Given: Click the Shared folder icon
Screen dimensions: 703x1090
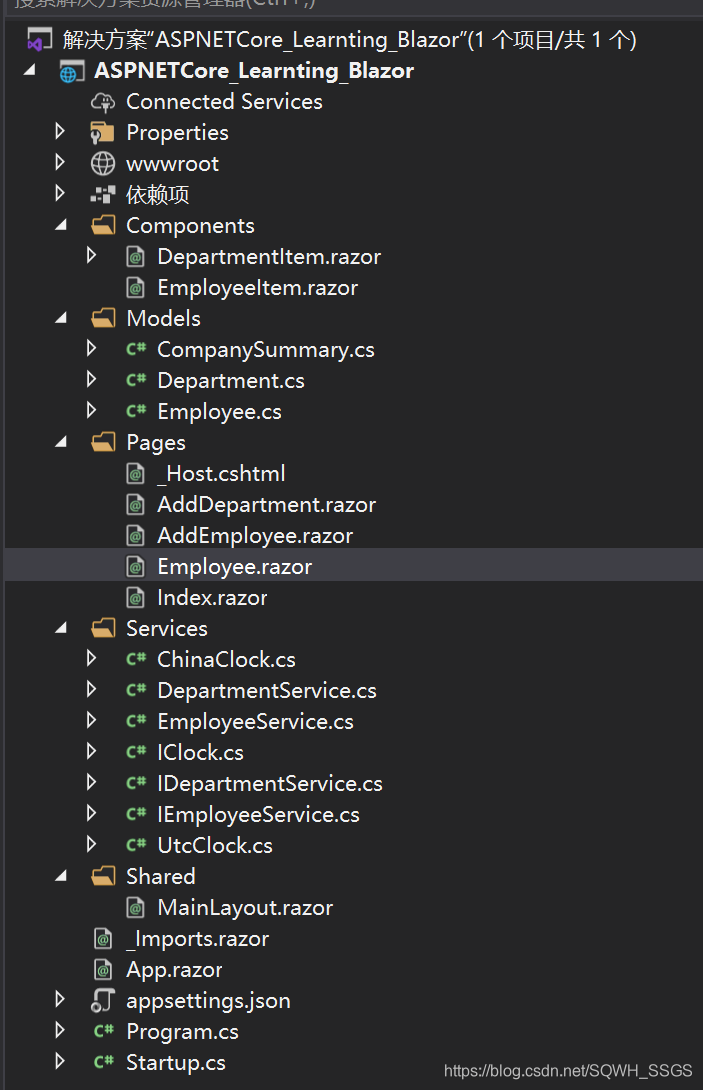Looking at the screenshot, I should click(103, 876).
